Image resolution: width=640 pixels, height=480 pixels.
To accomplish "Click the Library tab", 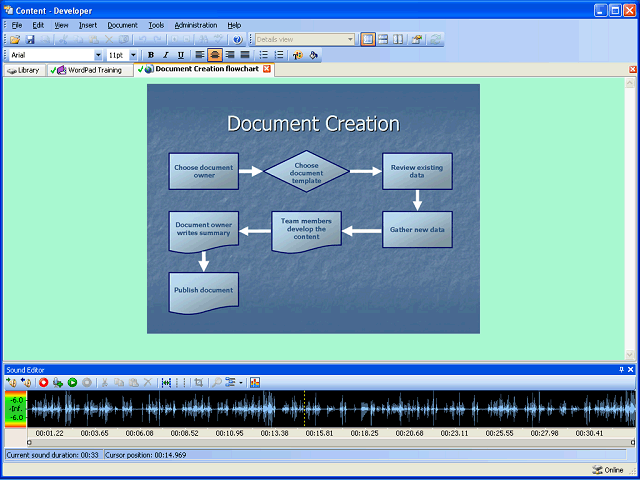I will tap(23, 70).
